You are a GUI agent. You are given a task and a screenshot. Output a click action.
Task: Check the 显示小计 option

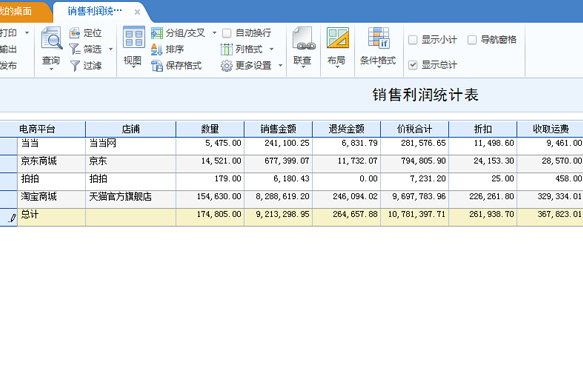pyautogui.click(x=413, y=40)
